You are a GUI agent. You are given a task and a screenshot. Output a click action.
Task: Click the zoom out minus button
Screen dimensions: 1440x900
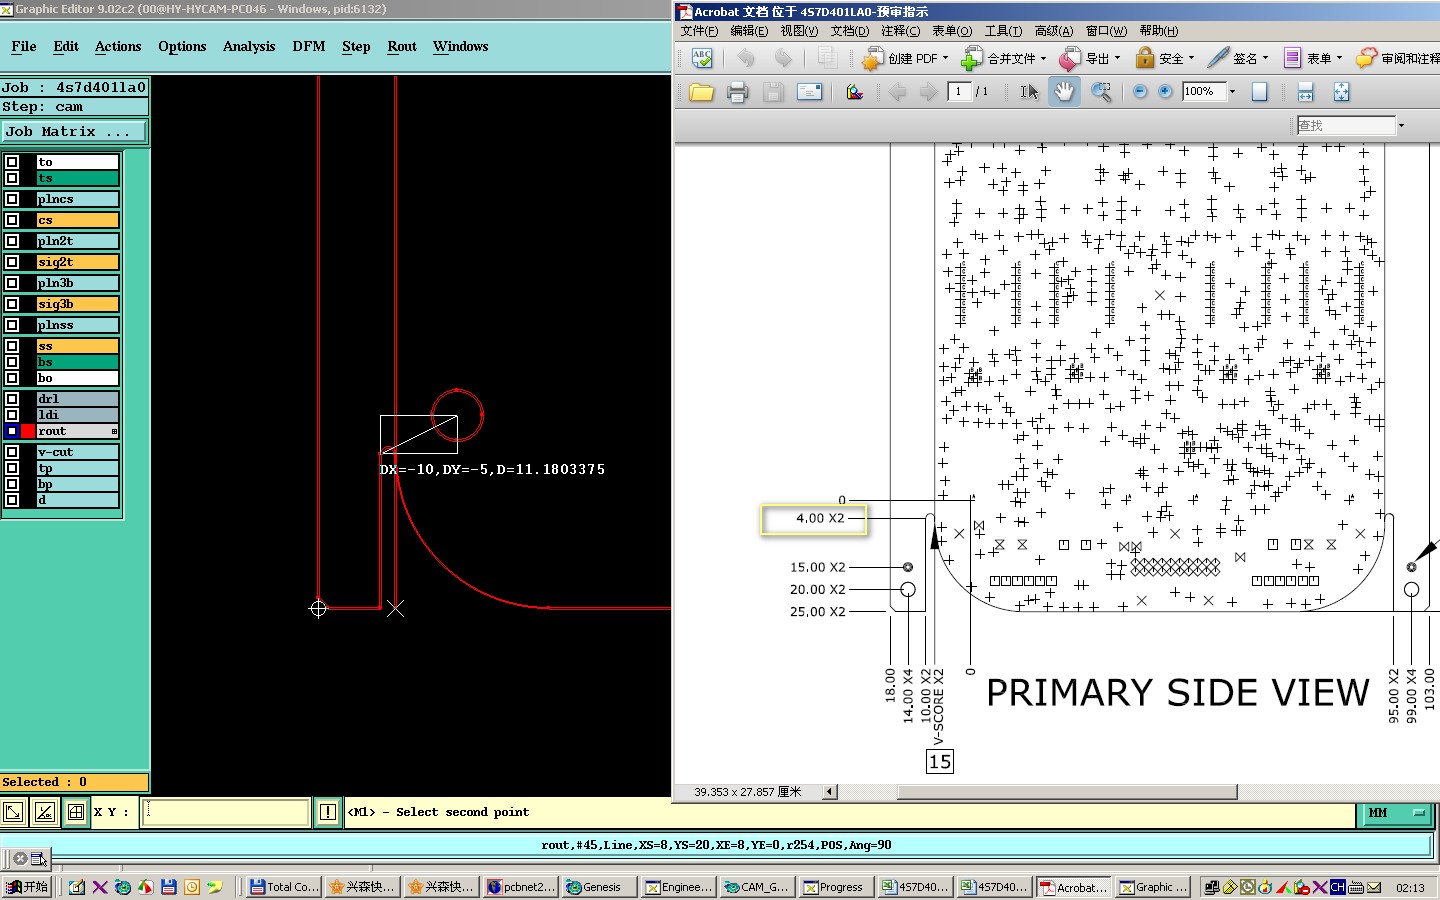(x=1140, y=92)
